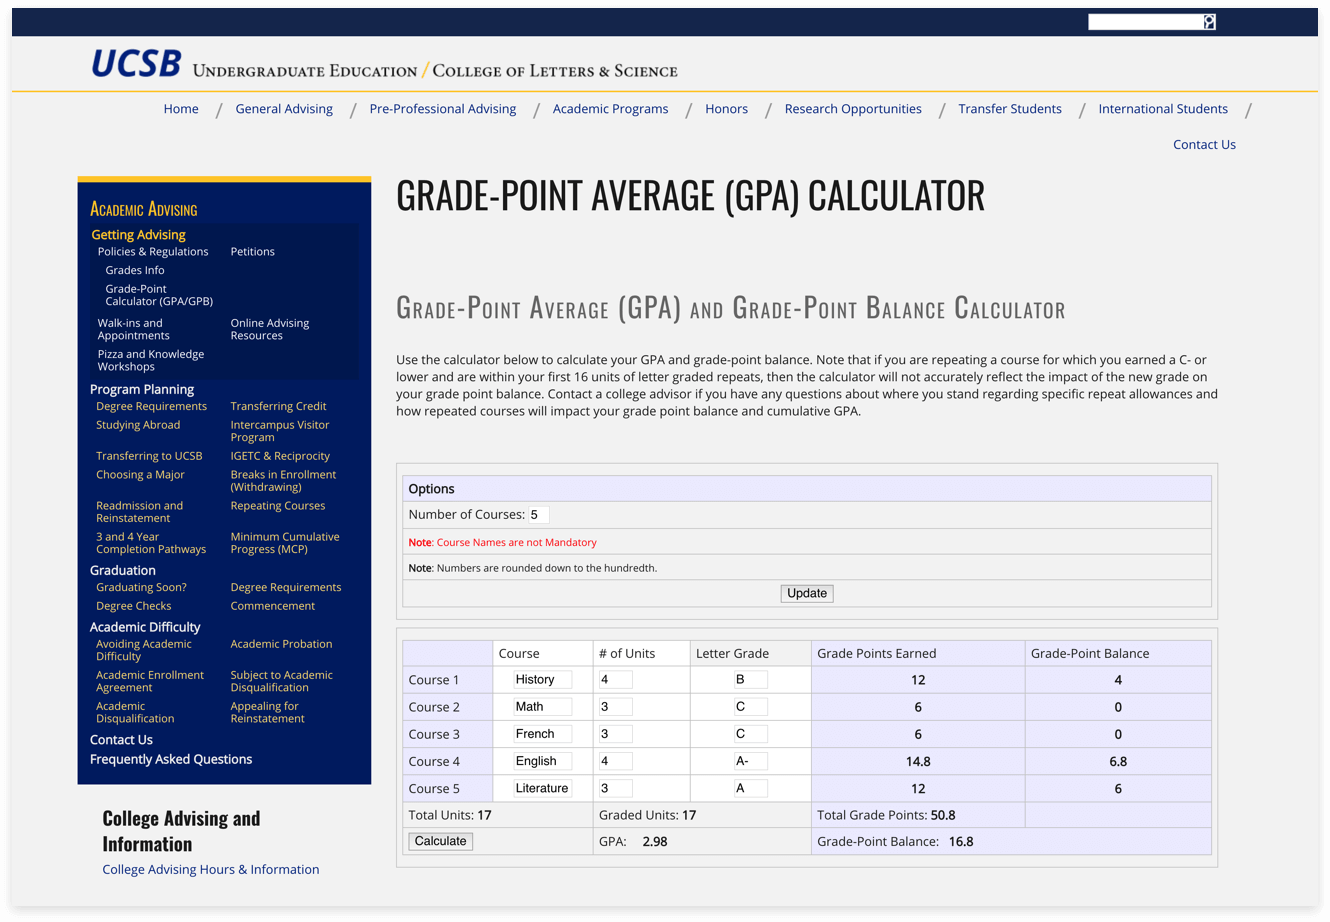The width and height of the screenshot is (1330, 922).
Task: Open the Contact Us link at top right
Action: (1204, 144)
